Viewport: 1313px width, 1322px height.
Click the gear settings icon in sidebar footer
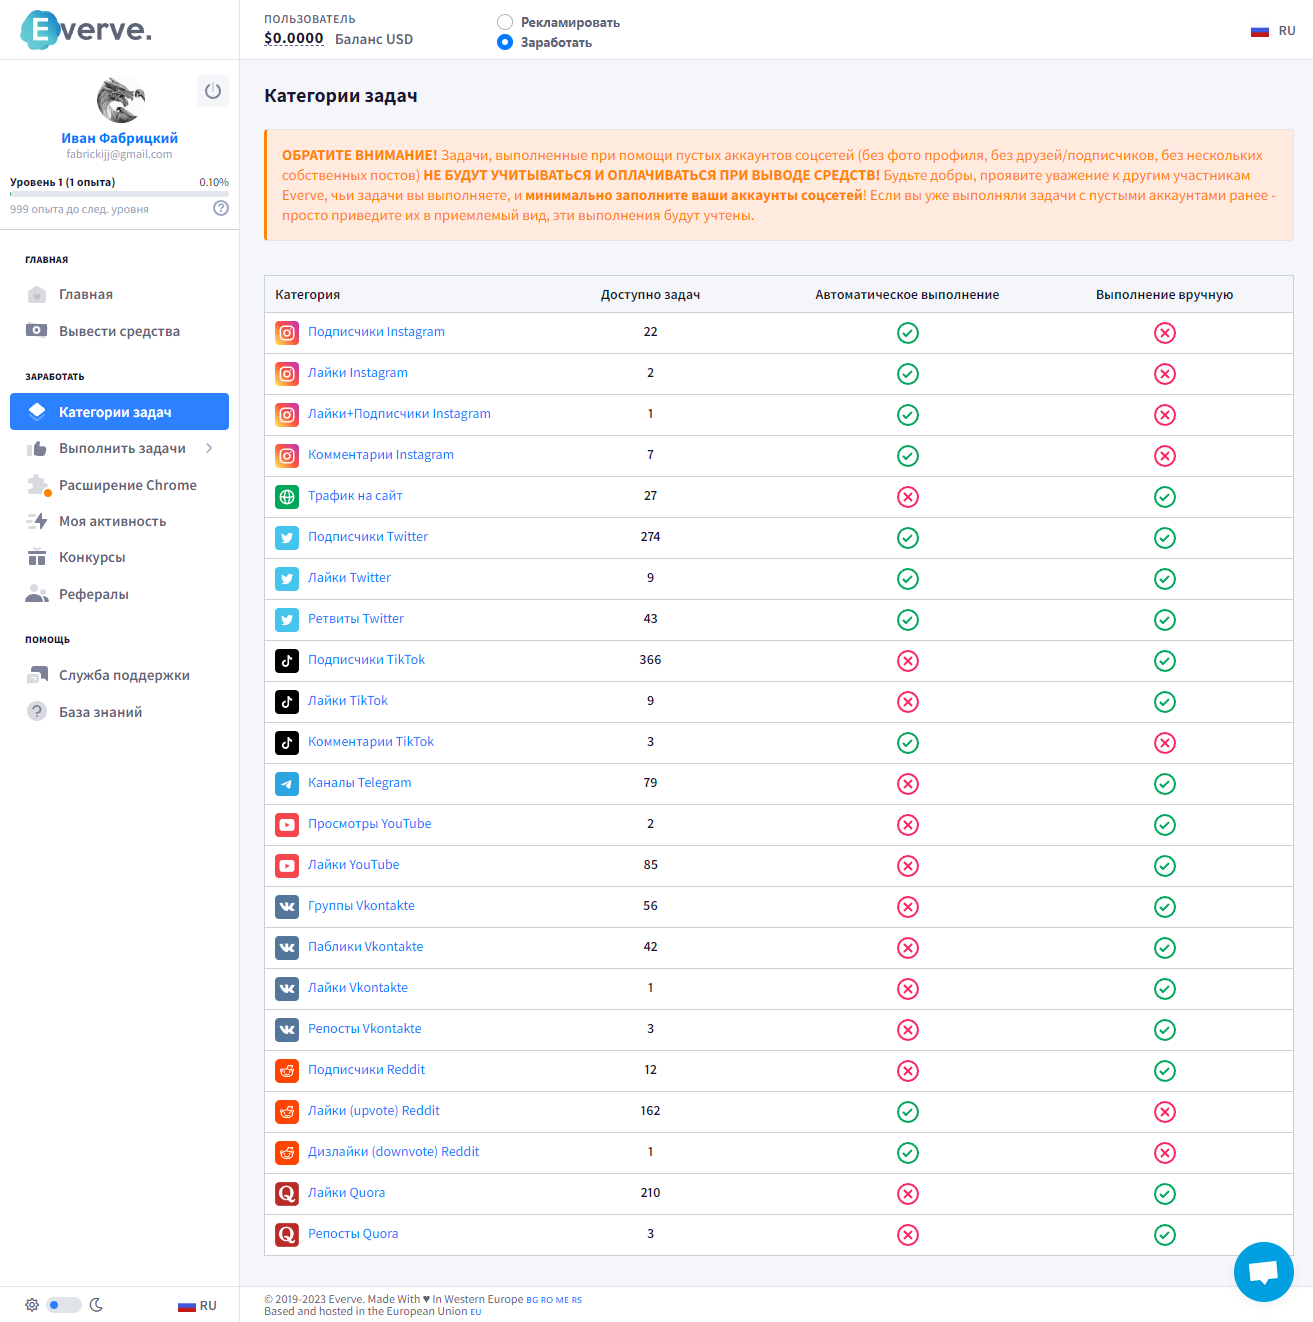[x=32, y=1305]
